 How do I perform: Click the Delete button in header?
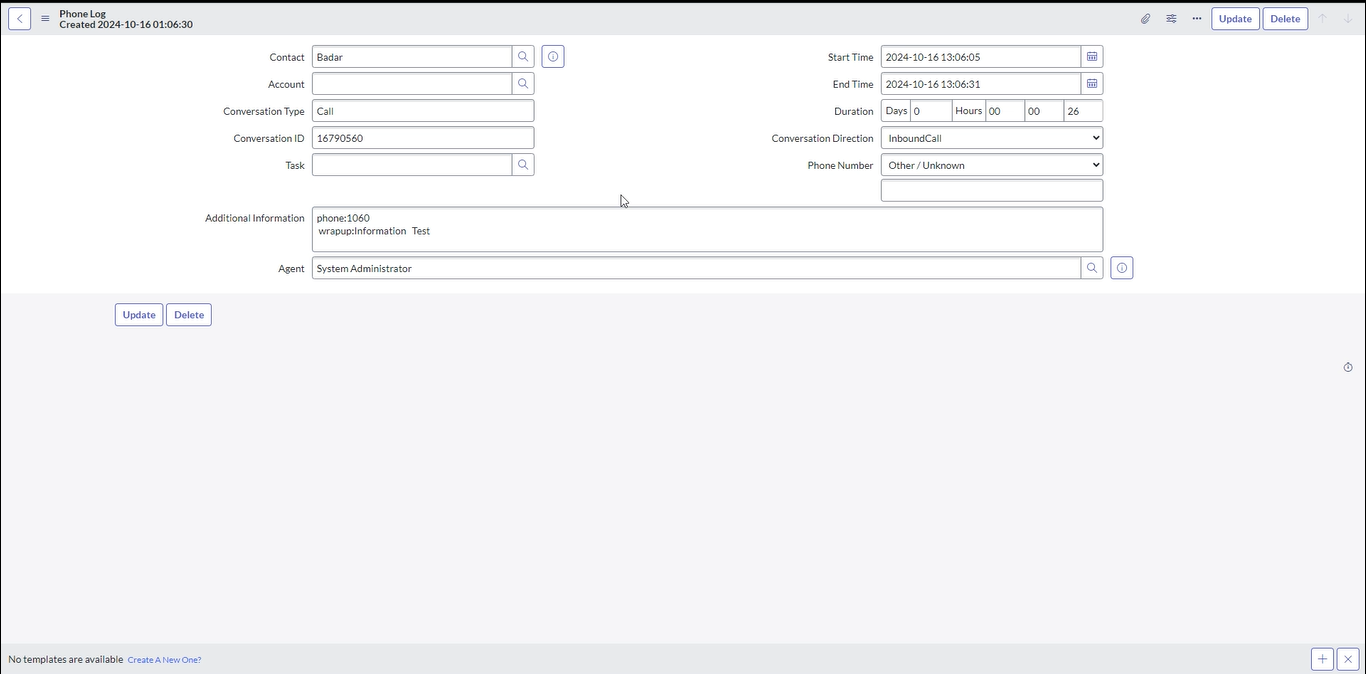(1285, 19)
